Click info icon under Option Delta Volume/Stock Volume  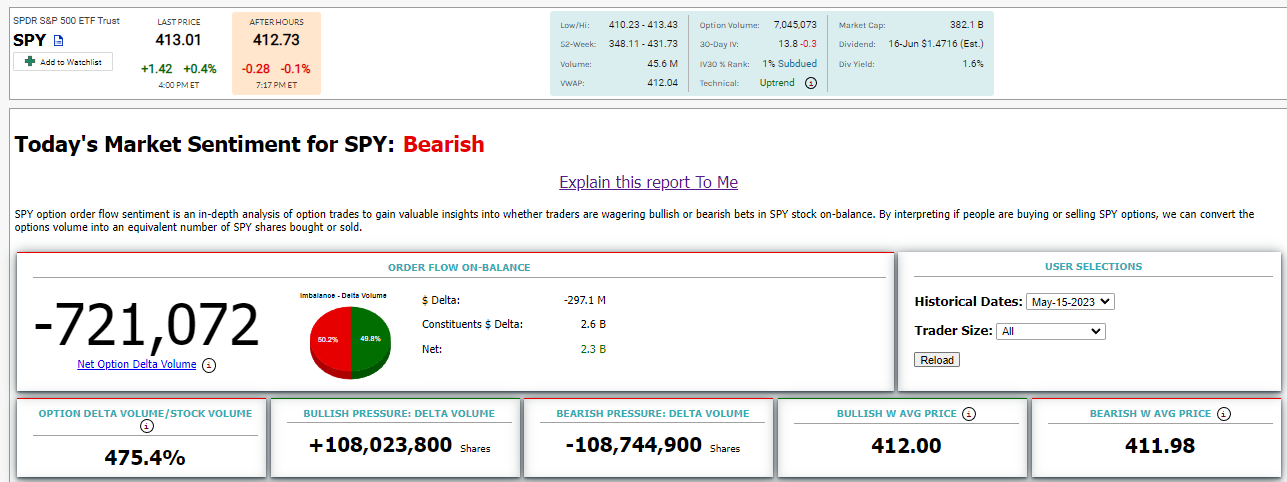[x=147, y=426]
